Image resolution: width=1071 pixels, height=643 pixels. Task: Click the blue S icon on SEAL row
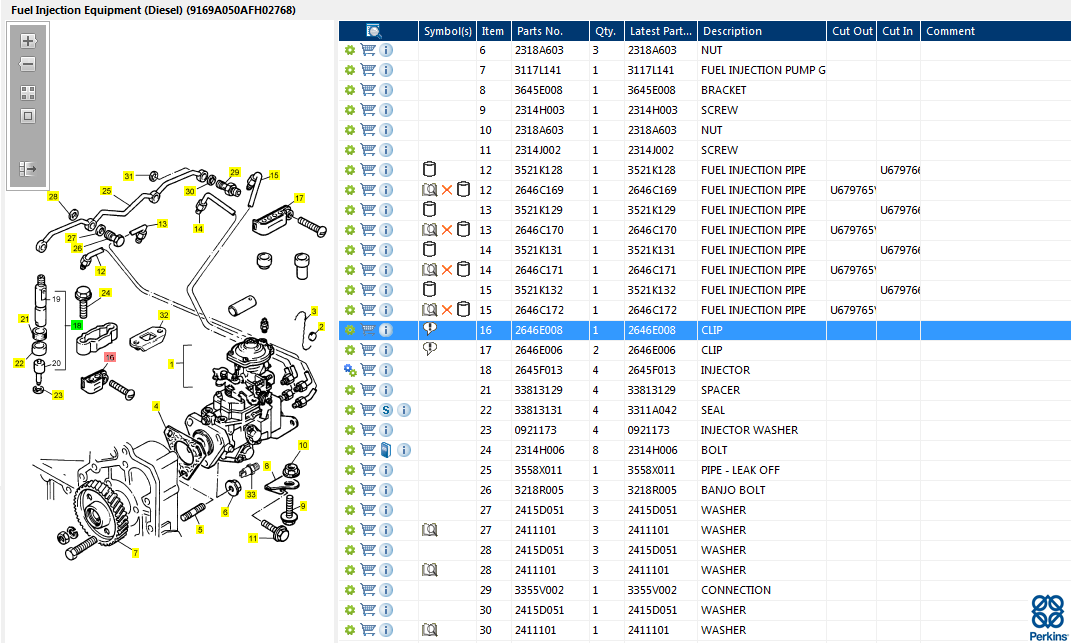tap(386, 410)
